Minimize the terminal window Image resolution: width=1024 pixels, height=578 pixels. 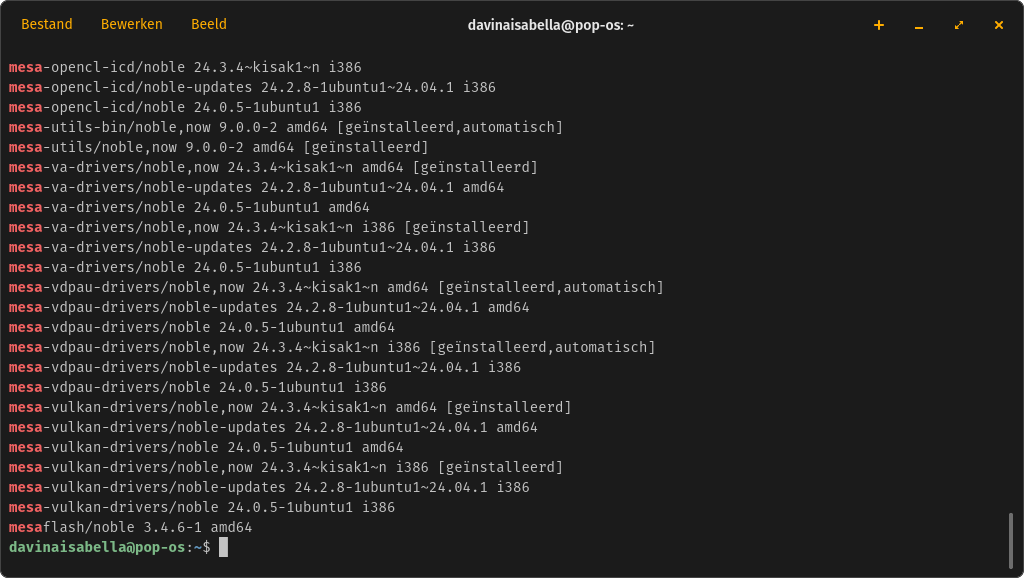(919, 25)
